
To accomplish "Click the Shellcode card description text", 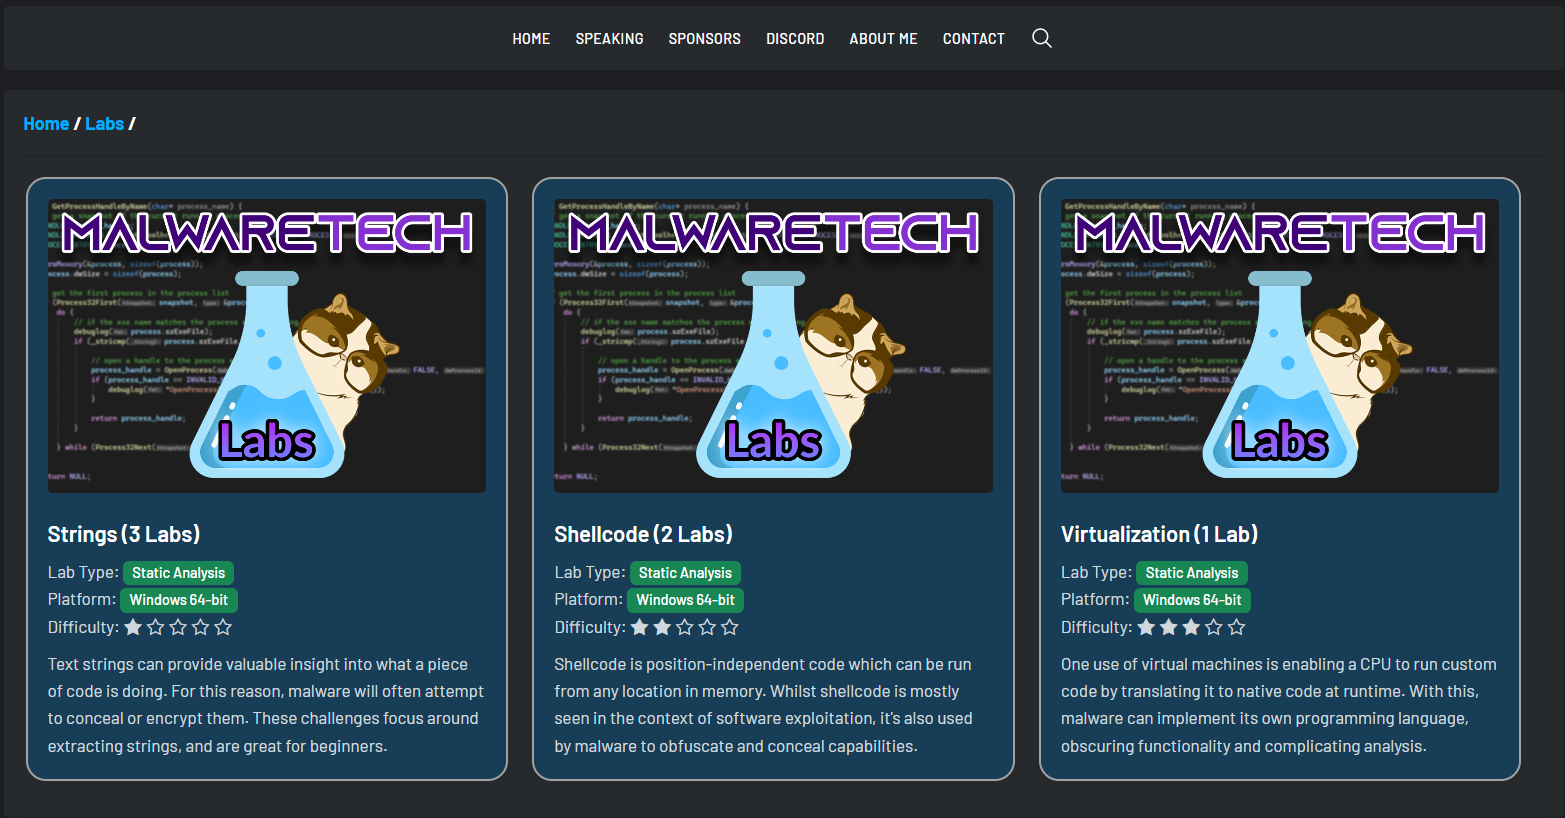I will coord(764,705).
